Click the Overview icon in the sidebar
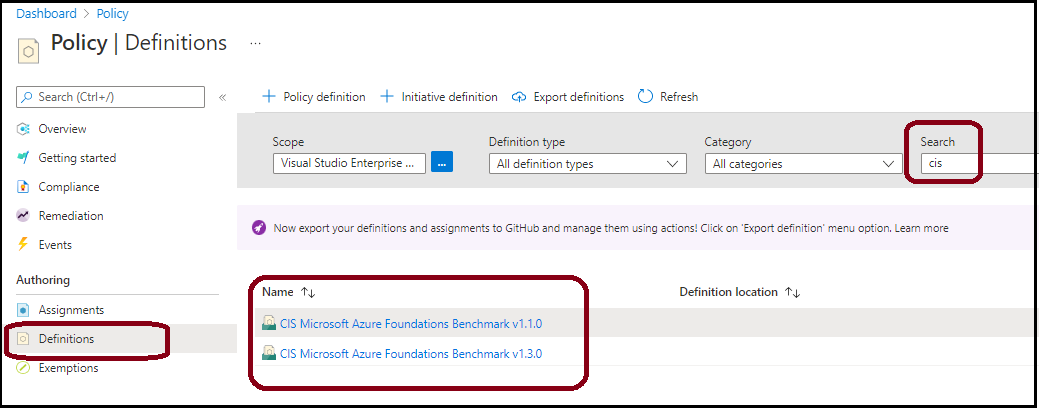Image resolution: width=1039 pixels, height=409 pixels. (24, 129)
